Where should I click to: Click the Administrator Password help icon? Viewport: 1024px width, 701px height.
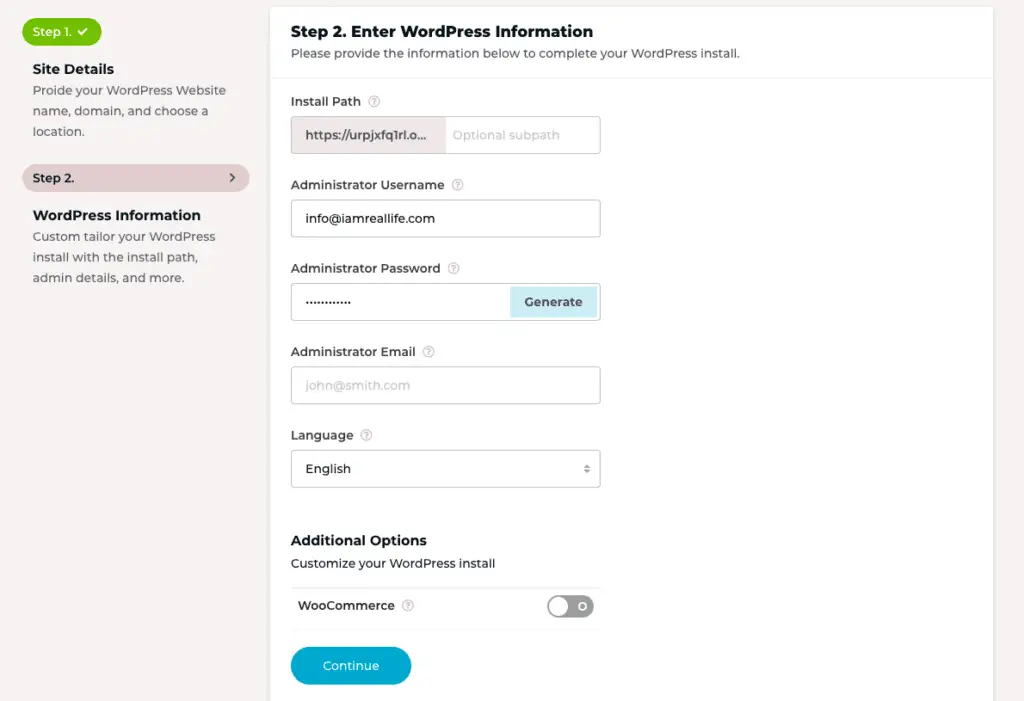click(453, 269)
